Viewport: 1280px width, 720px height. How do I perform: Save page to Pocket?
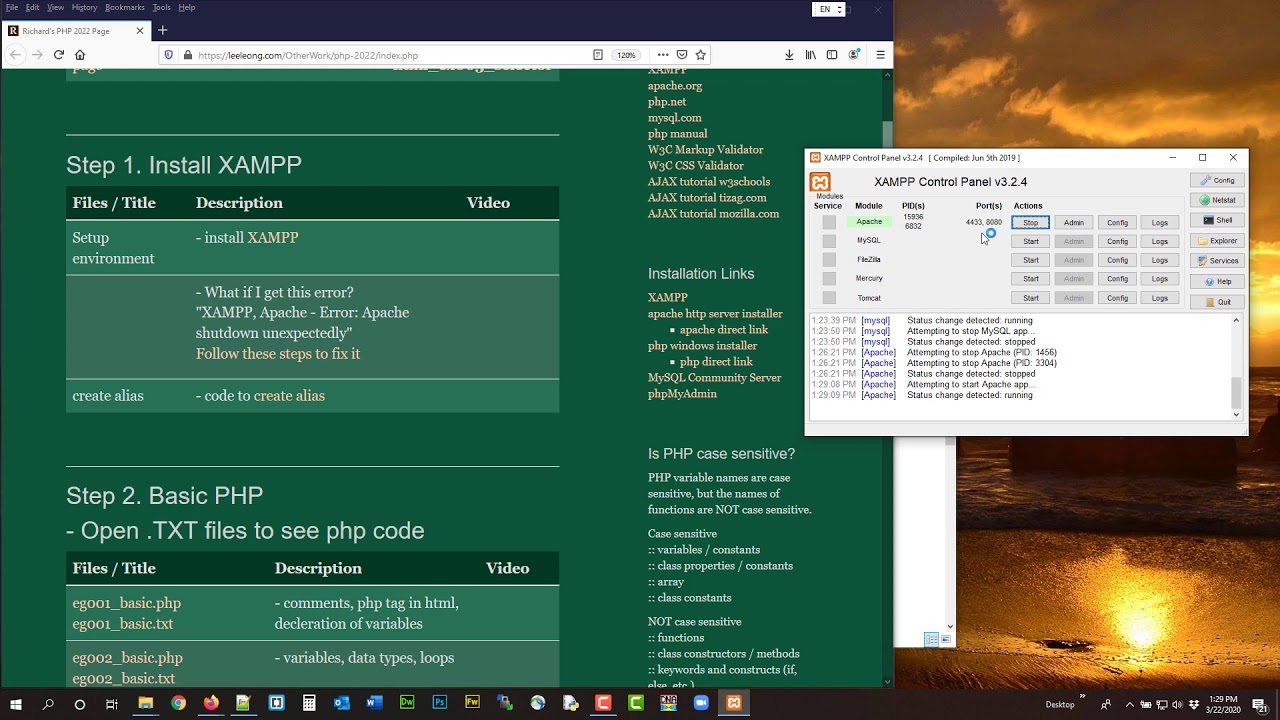[x=682, y=55]
